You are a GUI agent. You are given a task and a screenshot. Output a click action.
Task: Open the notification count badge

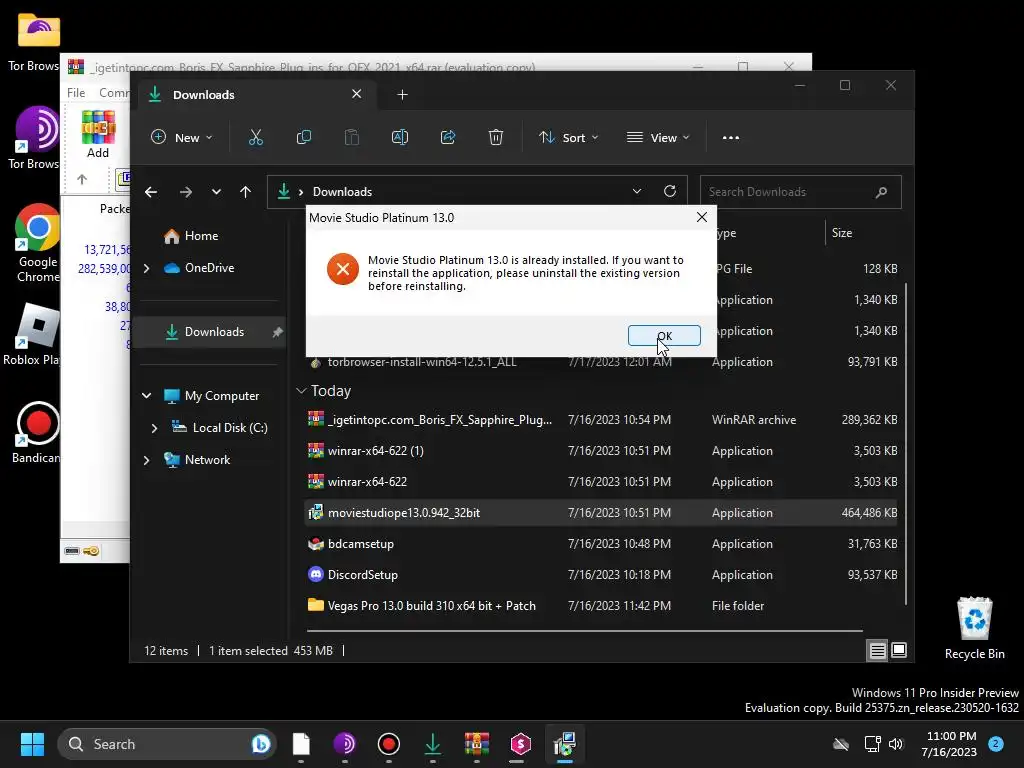[996, 743]
